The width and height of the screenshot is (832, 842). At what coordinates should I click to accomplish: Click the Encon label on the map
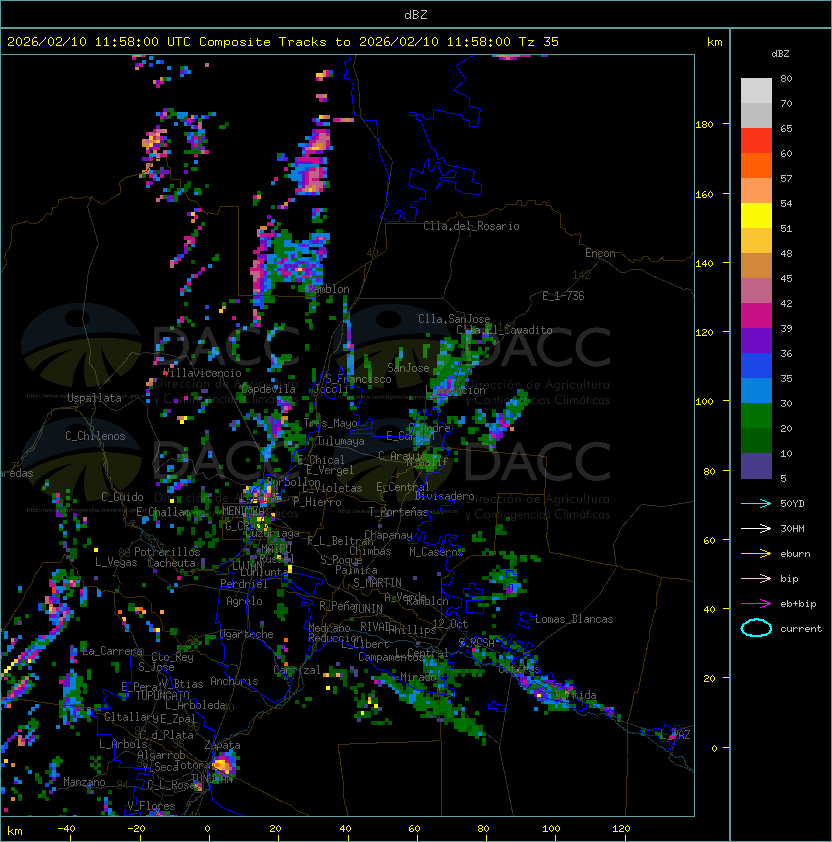click(600, 253)
